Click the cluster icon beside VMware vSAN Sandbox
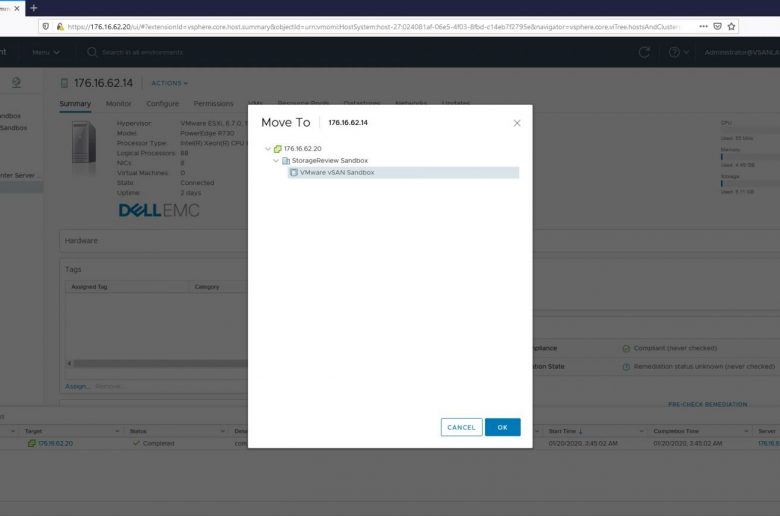This screenshot has height=516, width=780. (x=294, y=173)
